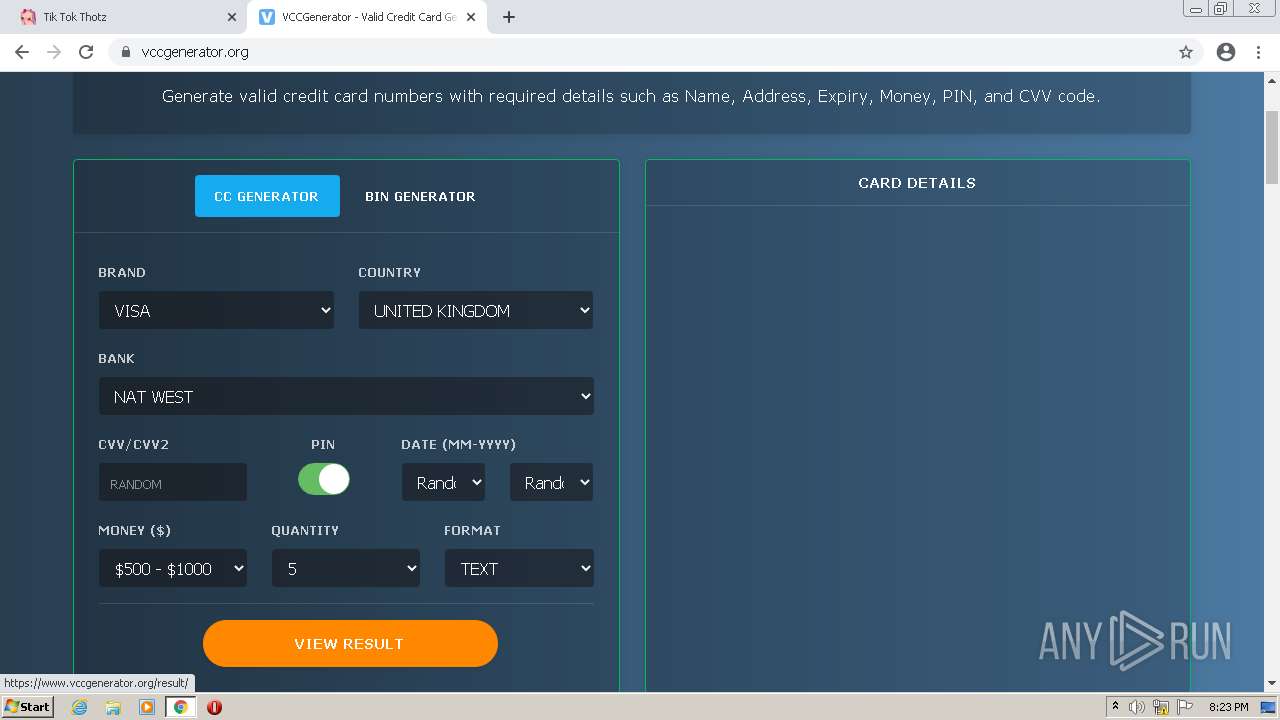Viewport: 1280px width, 720px height.
Task: Open the expiry month Random dropdown
Action: [444, 483]
